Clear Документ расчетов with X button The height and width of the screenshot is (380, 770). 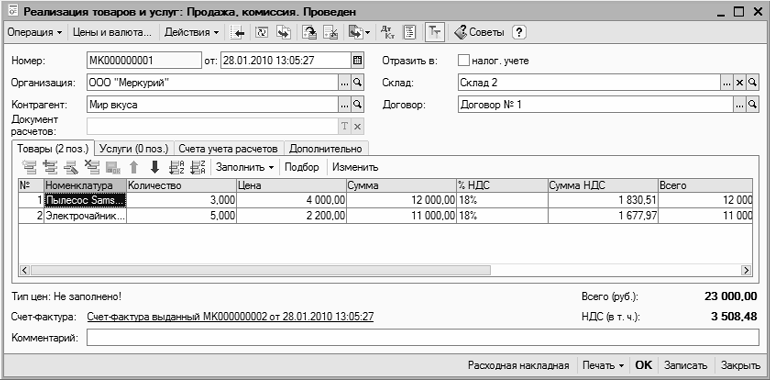(358, 126)
